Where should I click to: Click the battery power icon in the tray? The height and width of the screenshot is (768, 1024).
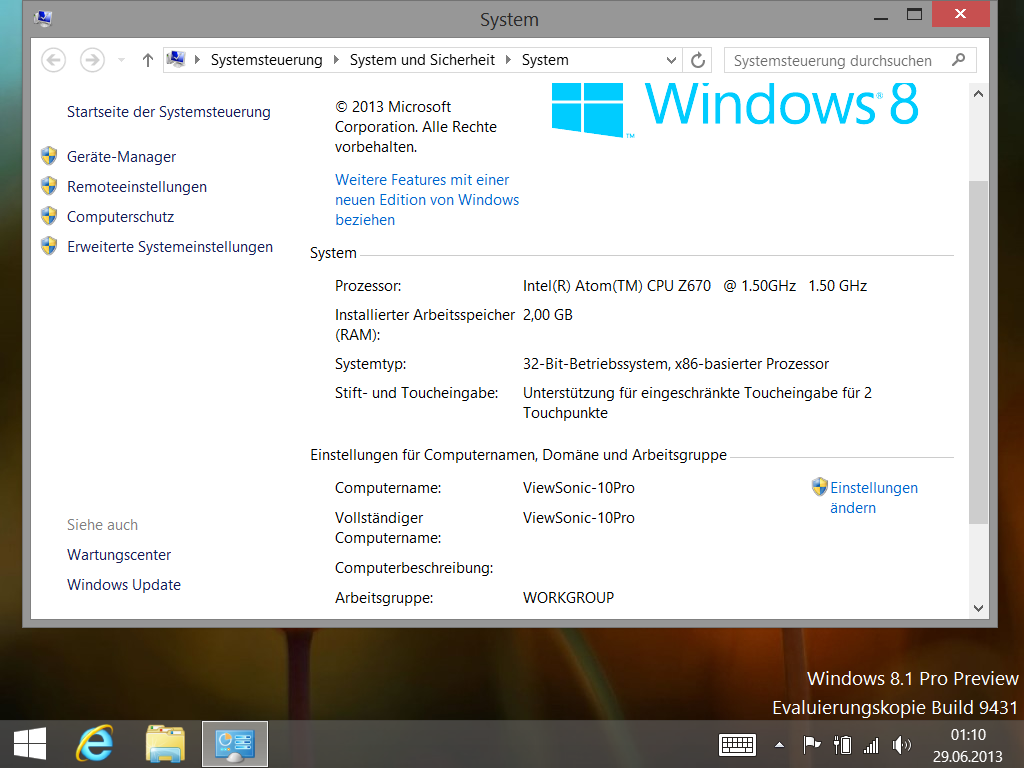click(x=842, y=744)
